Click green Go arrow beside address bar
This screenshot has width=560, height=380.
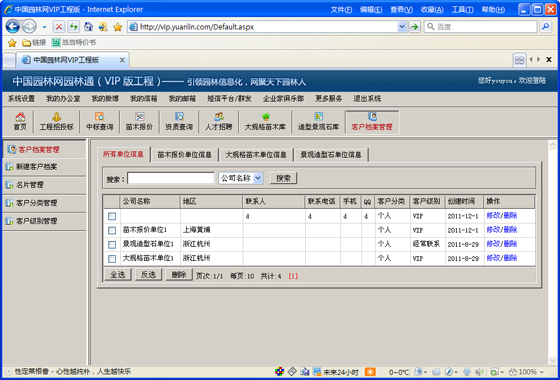[x=414, y=26]
